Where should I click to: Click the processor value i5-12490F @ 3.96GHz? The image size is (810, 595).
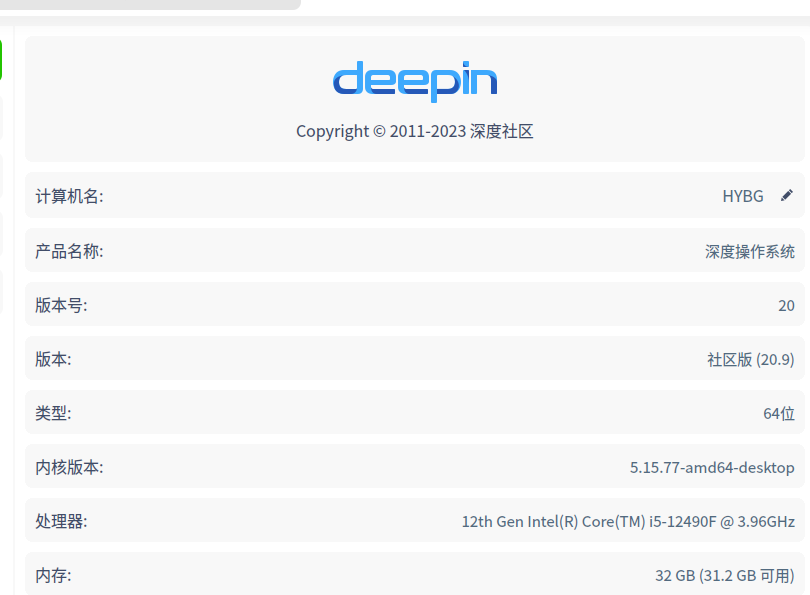(x=722, y=522)
